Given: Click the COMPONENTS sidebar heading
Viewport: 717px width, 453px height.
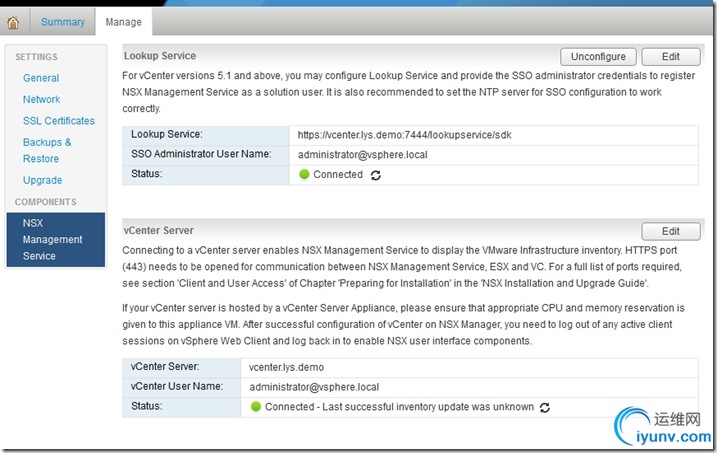Looking at the screenshot, I should (x=46, y=202).
